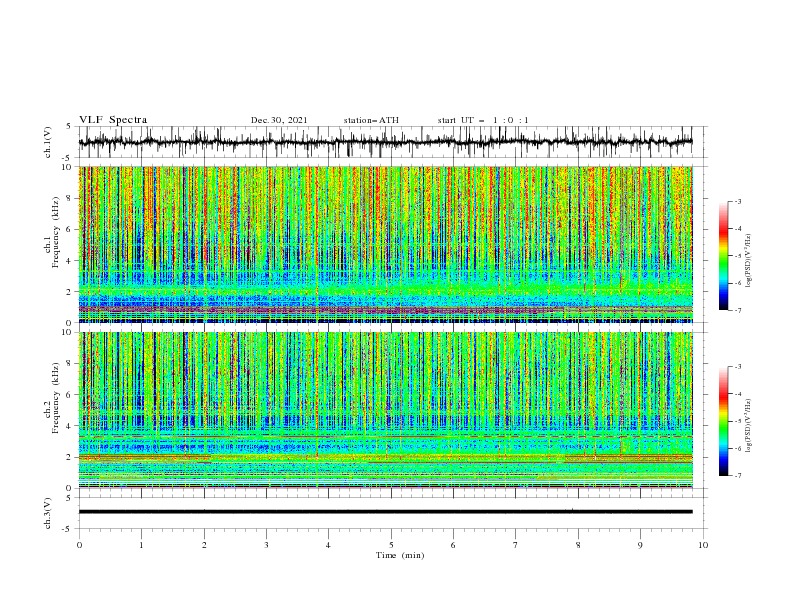This screenshot has width=792, height=612.
Task: Click inside the ch.2 spectrogram panel
Action: click(x=386, y=410)
